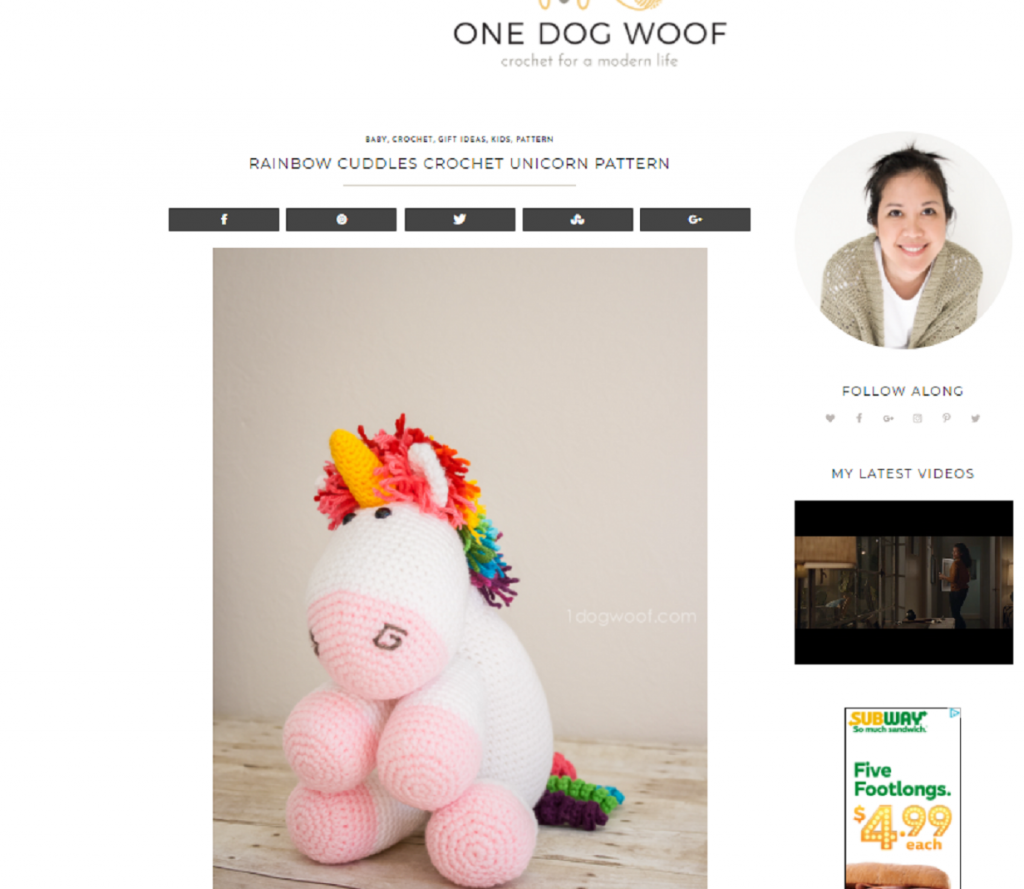Click the One Dog Woof site logo

(x=590, y=35)
